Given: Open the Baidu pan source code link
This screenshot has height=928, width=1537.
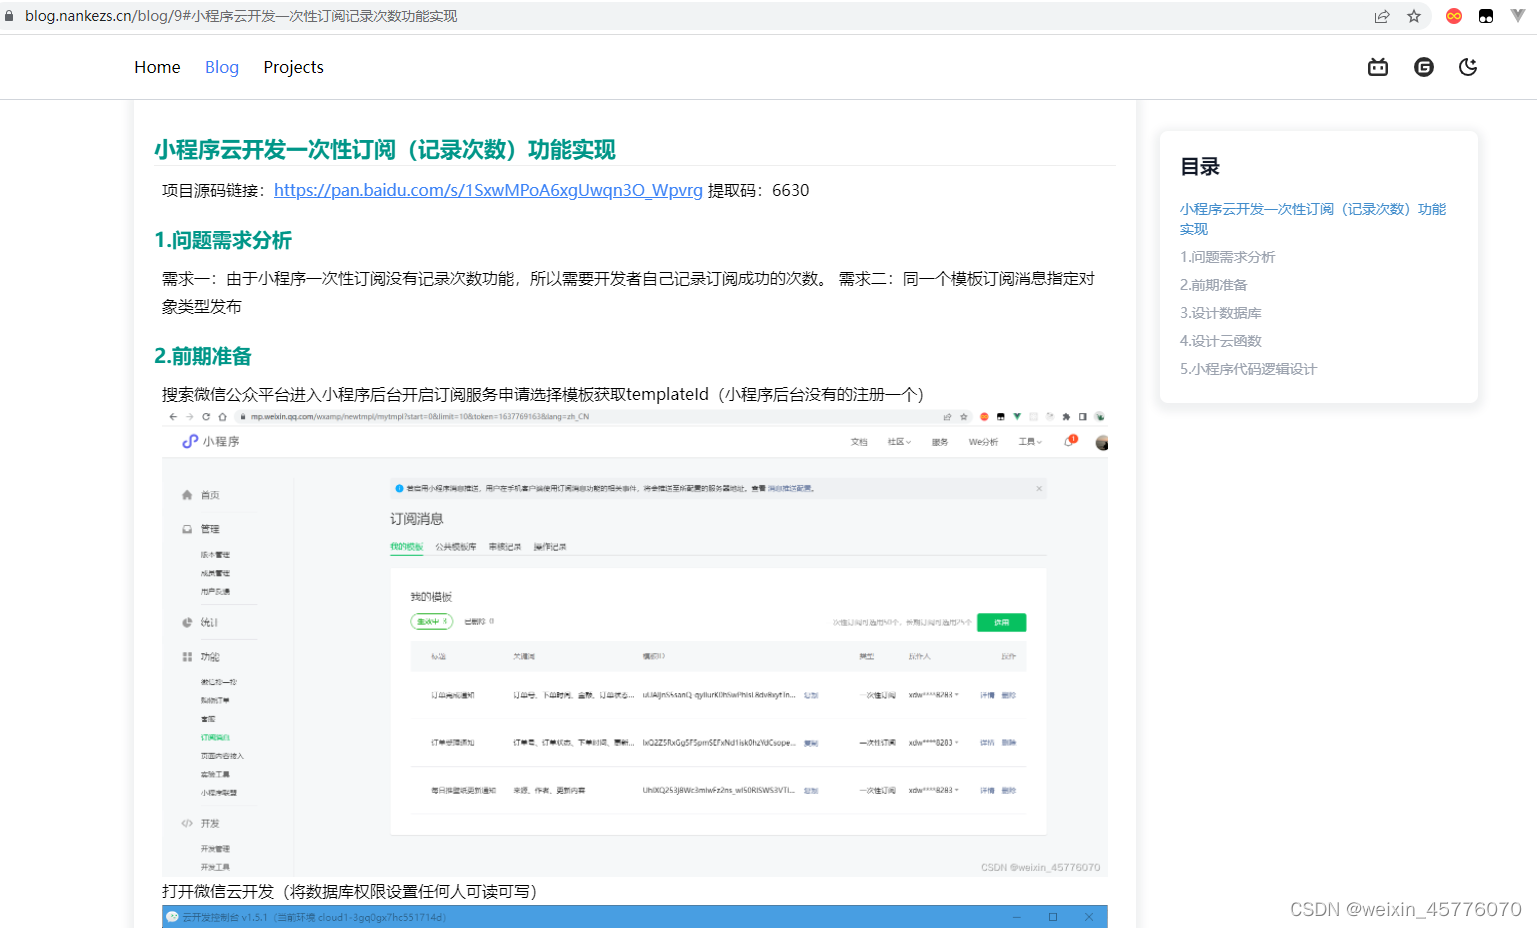Looking at the screenshot, I should pos(488,190).
